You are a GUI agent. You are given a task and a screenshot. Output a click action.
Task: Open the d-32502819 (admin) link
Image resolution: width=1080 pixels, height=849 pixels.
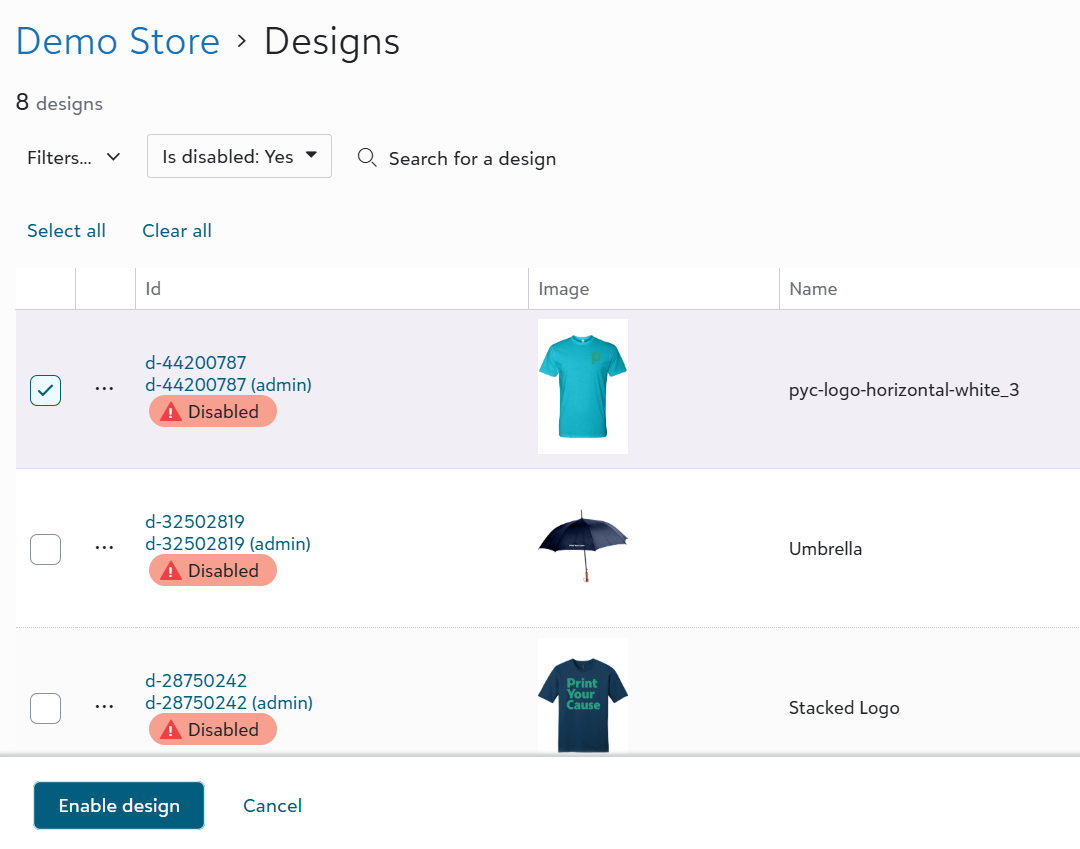tap(228, 544)
